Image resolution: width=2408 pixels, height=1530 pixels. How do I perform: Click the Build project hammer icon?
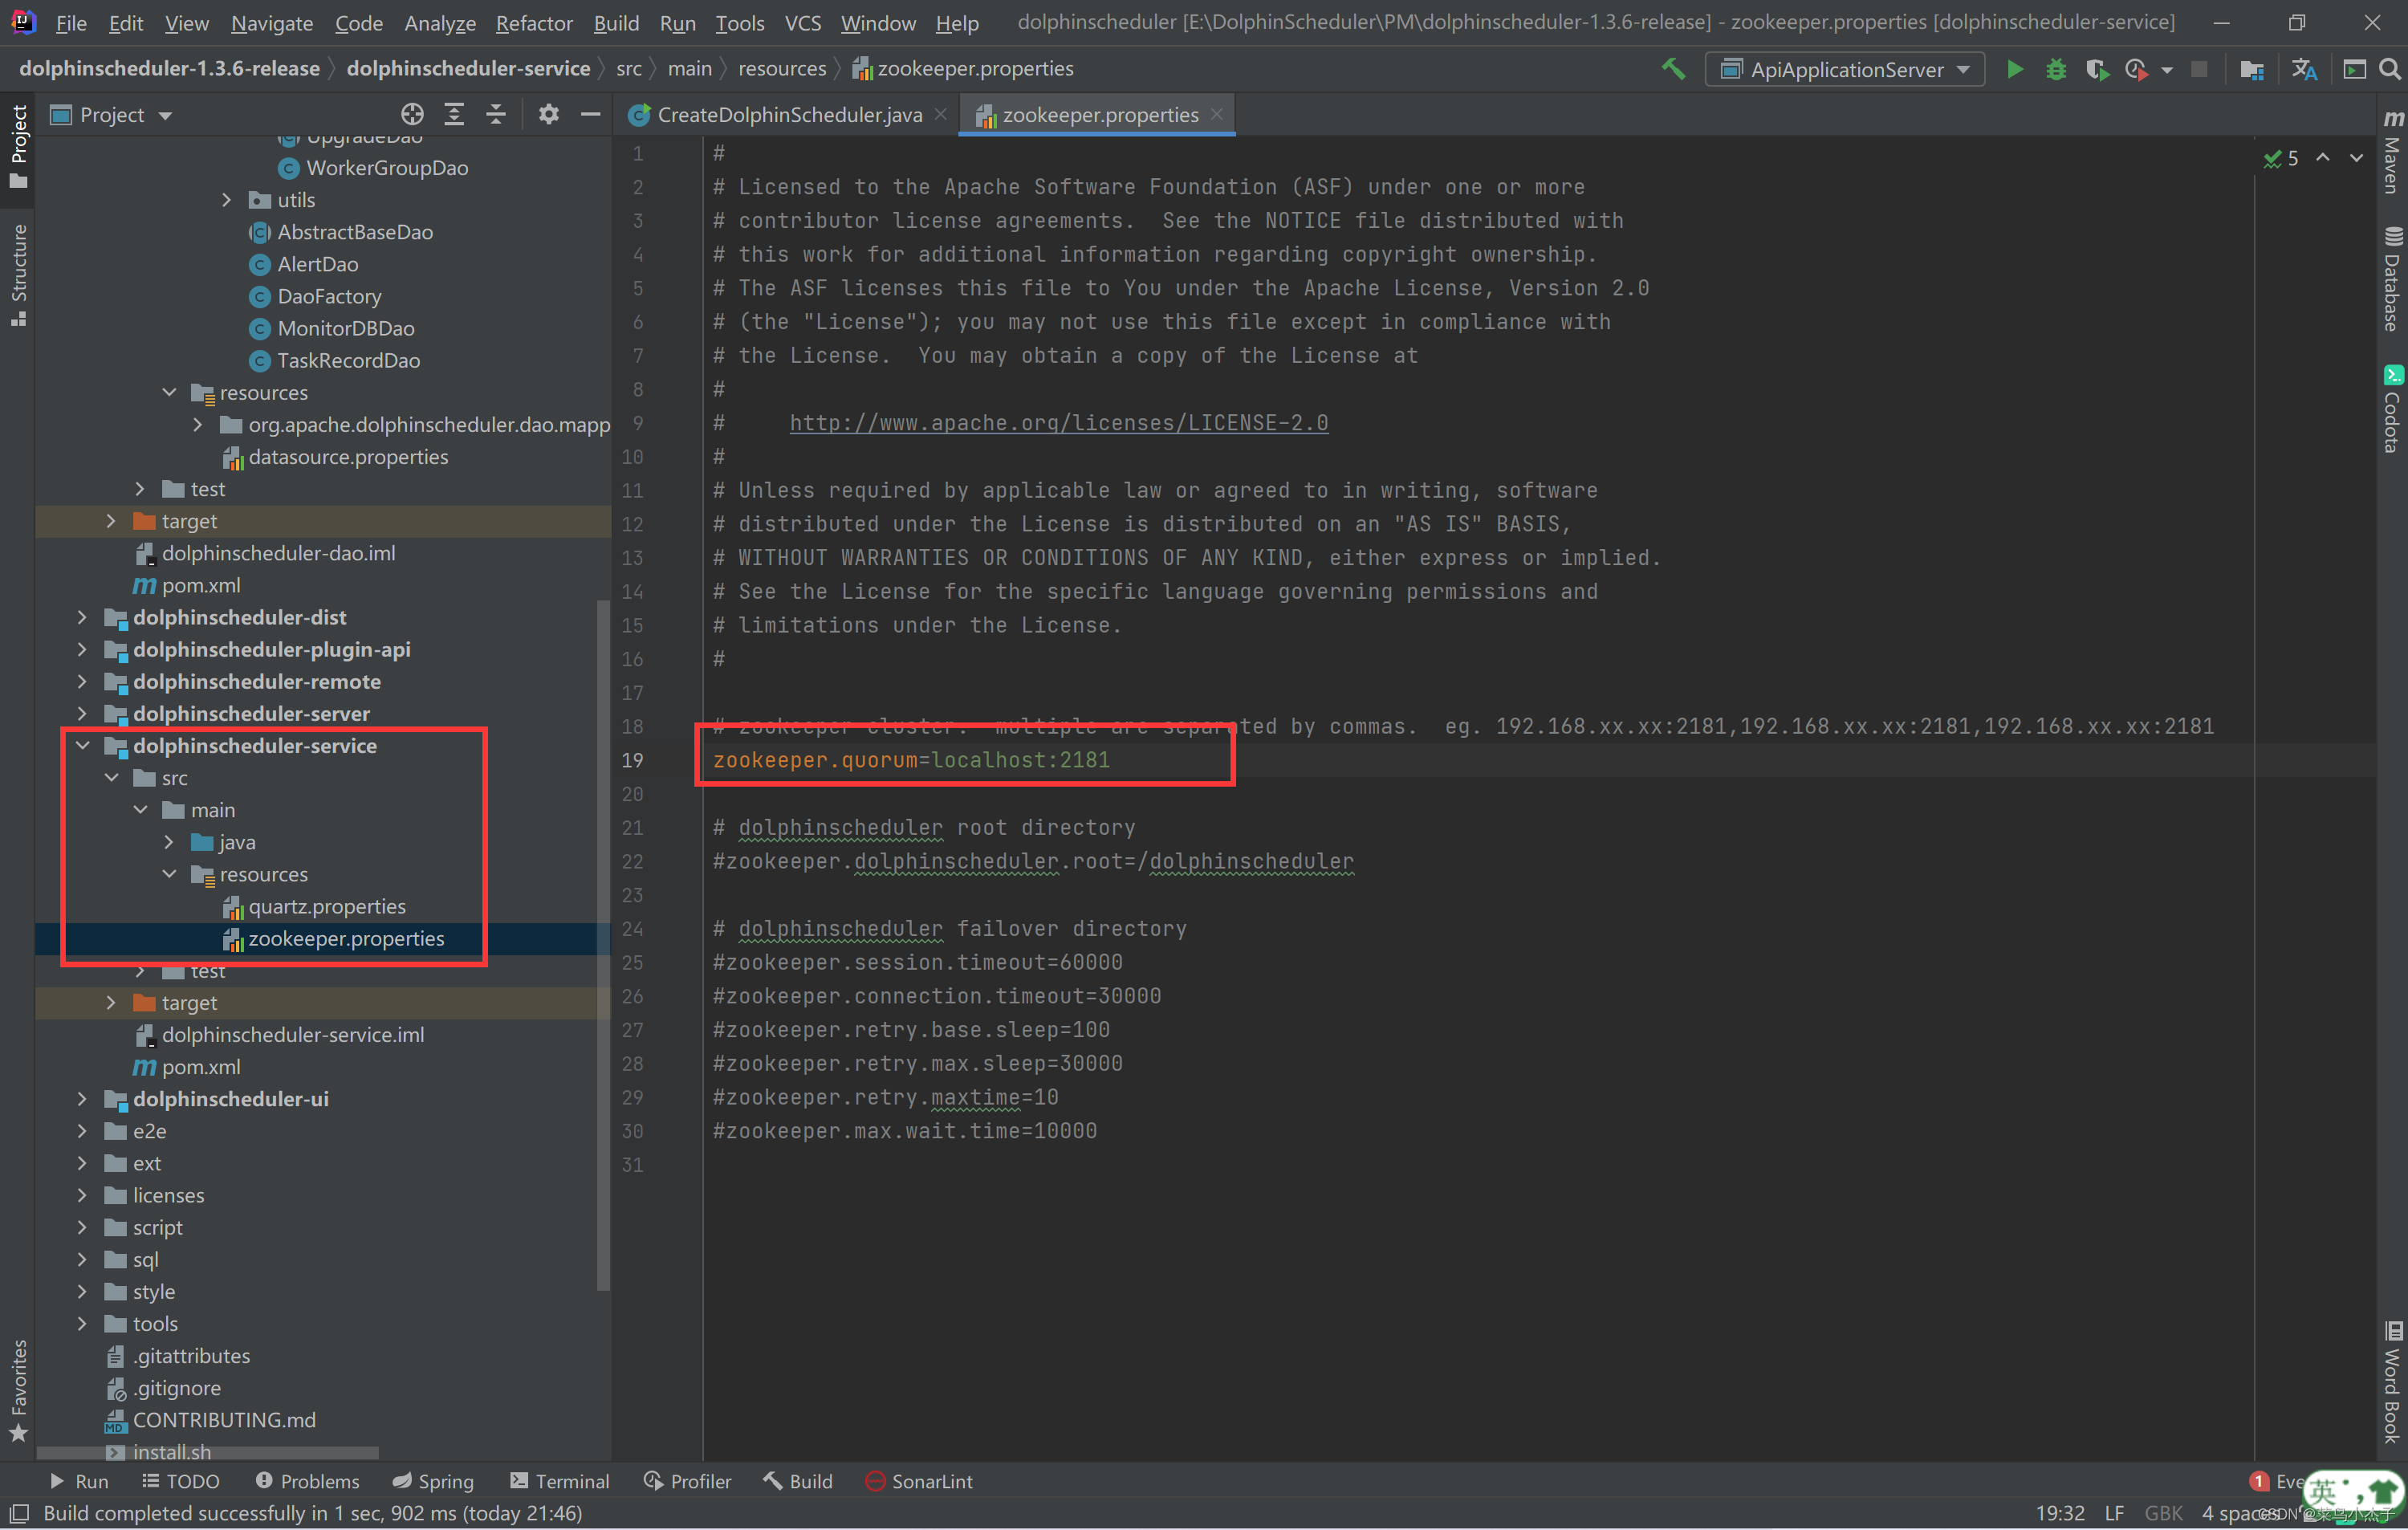[x=1673, y=69]
